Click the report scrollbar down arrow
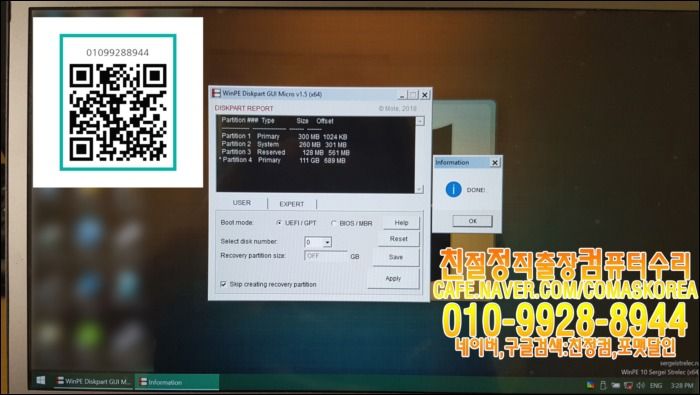Screen dimensions: 700x395 coord(419,189)
